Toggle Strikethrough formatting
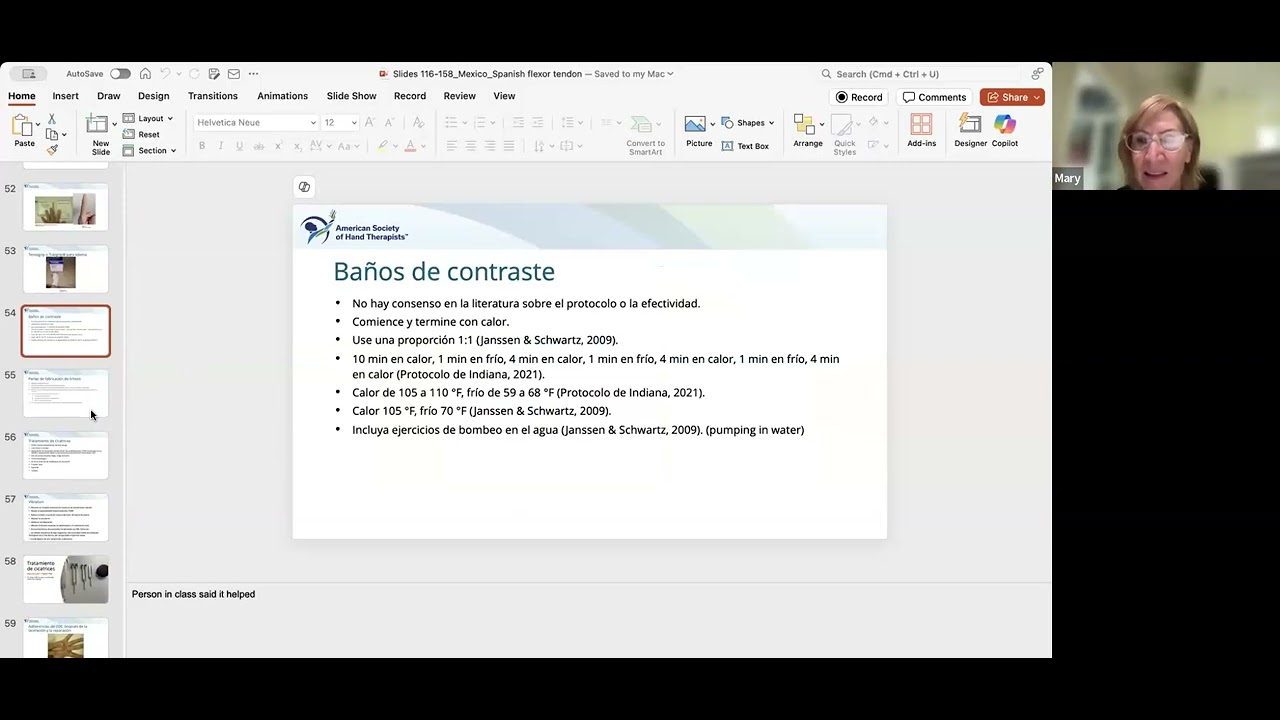The width and height of the screenshot is (1280, 720). pos(259,146)
